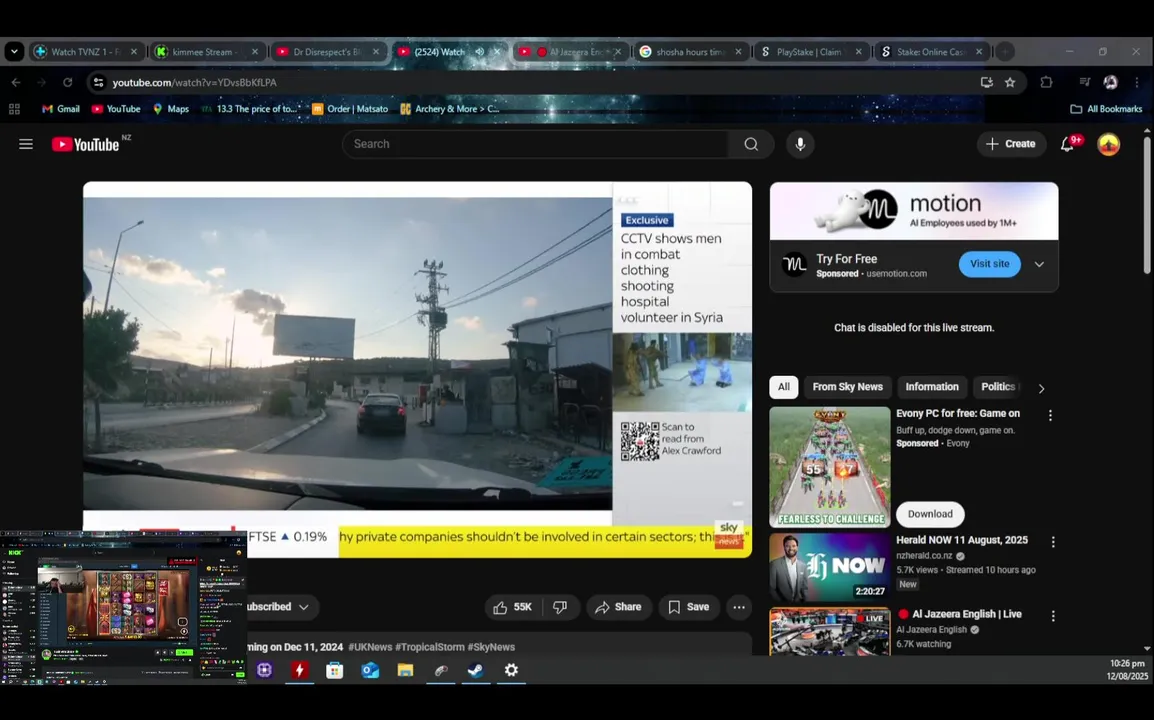Start voice search with the microphone
This screenshot has width=1154, height=720.
(800, 144)
